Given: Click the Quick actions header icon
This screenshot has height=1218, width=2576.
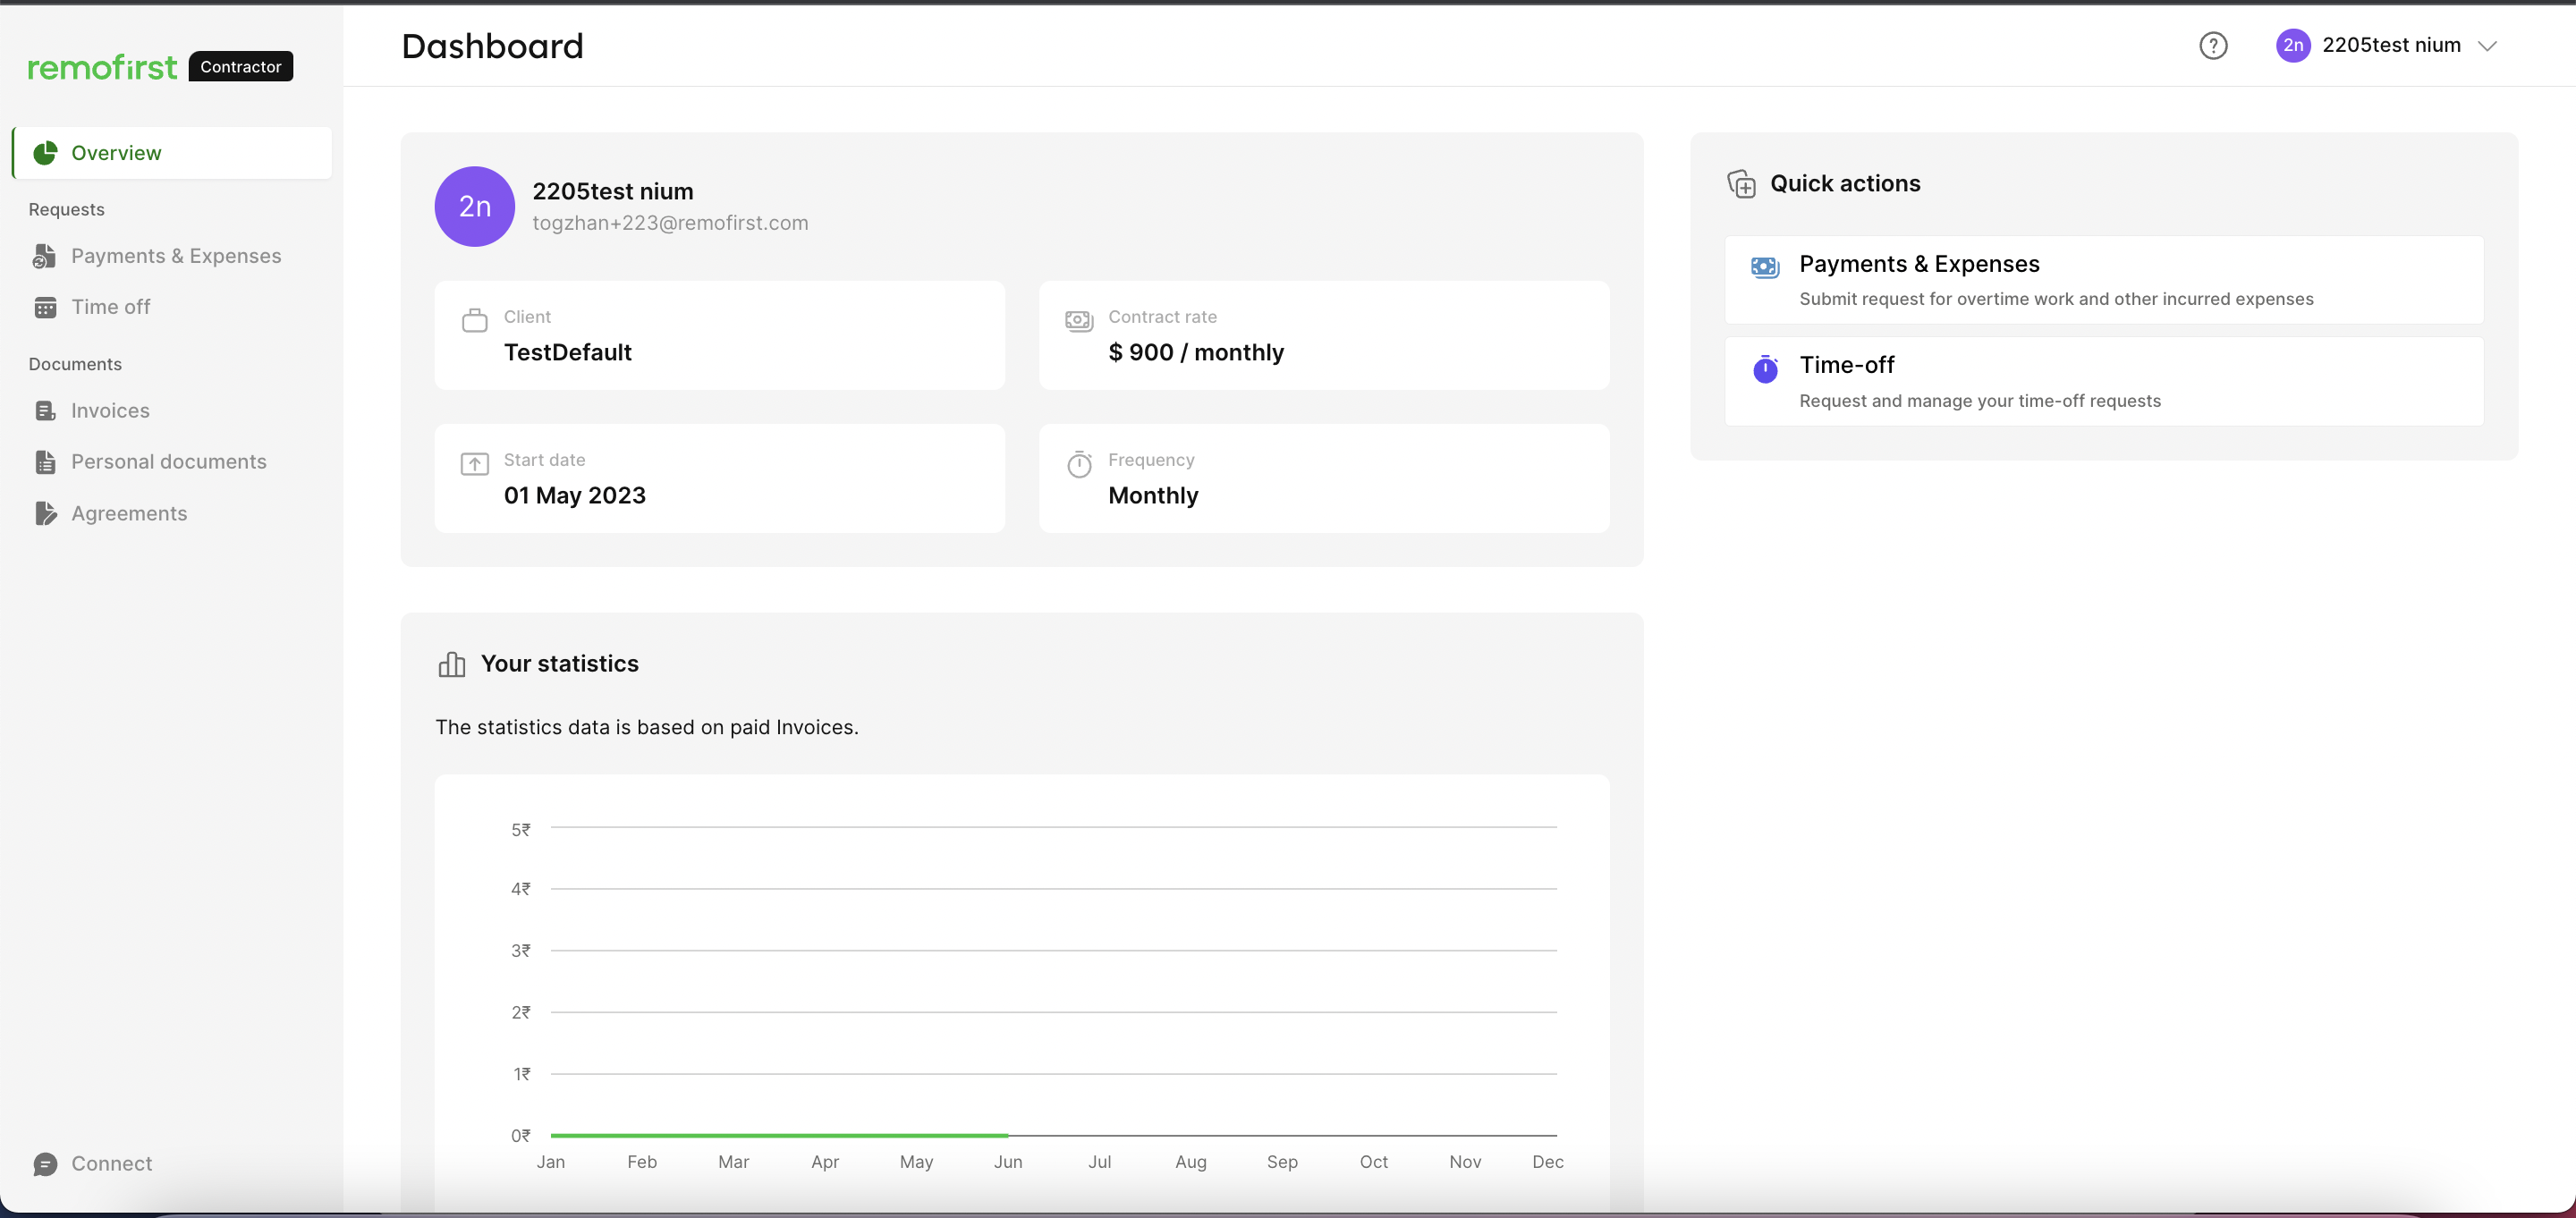Looking at the screenshot, I should tap(1741, 184).
